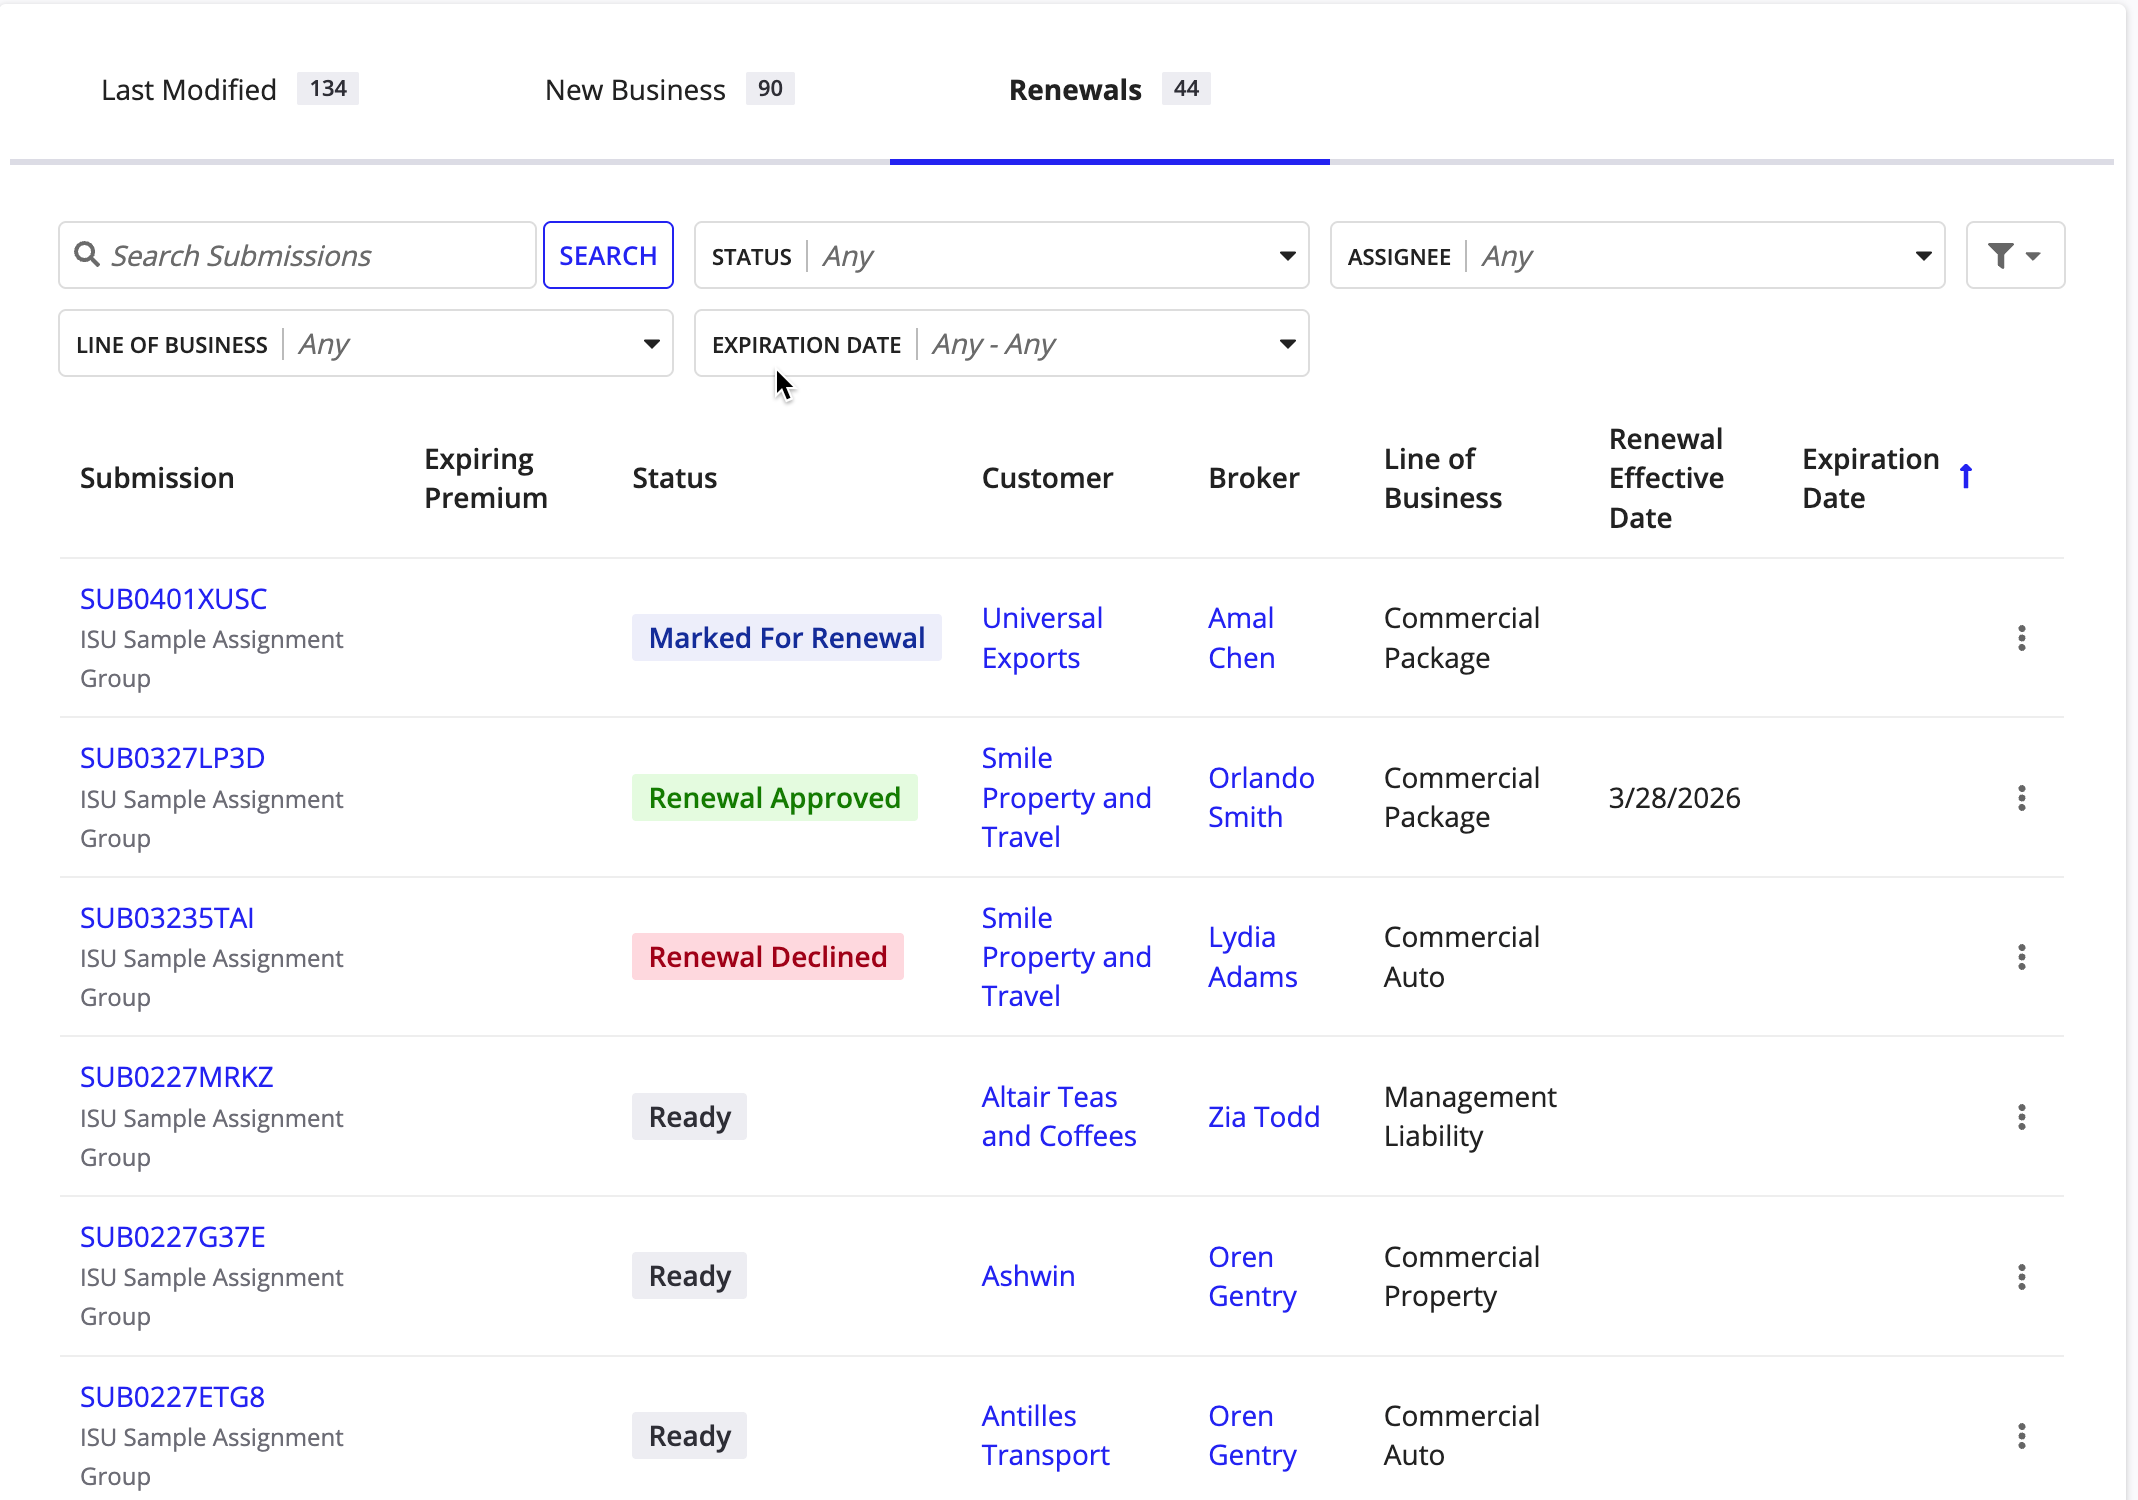Open row actions menu for SUB0227G37E
This screenshot has width=2138, height=1500.
pyautogui.click(x=2021, y=1277)
